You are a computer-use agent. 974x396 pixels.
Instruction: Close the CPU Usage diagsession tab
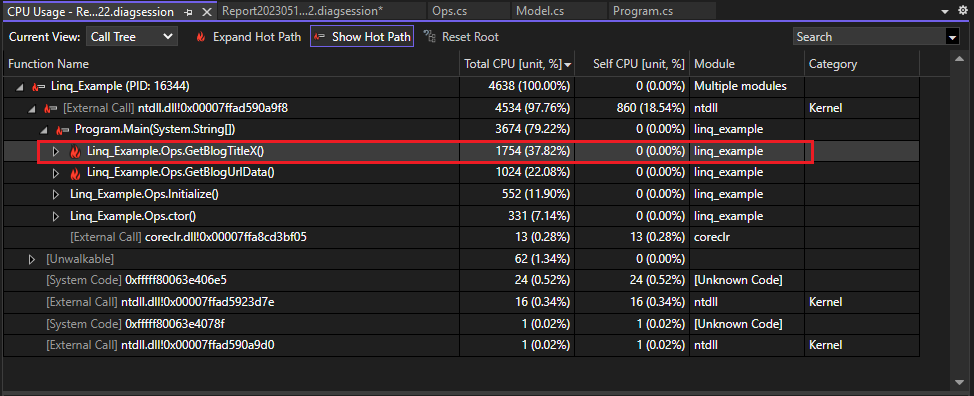[x=207, y=11]
